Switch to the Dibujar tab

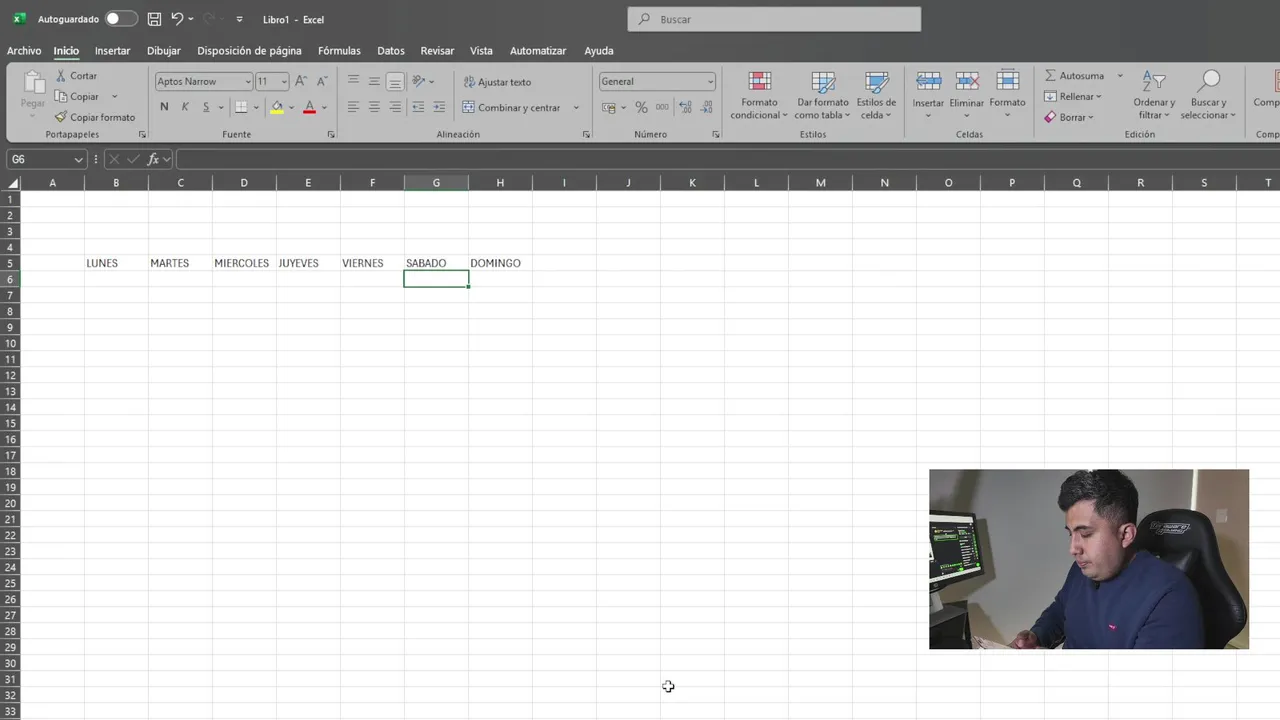coord(164,51)
